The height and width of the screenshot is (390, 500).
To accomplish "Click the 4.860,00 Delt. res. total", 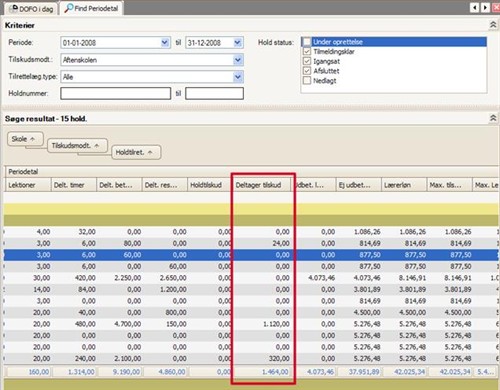I will click(x=165, y=372).
